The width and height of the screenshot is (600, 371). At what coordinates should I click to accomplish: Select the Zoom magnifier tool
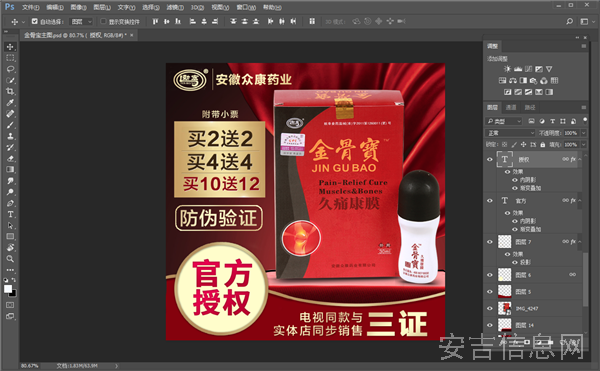10,259
